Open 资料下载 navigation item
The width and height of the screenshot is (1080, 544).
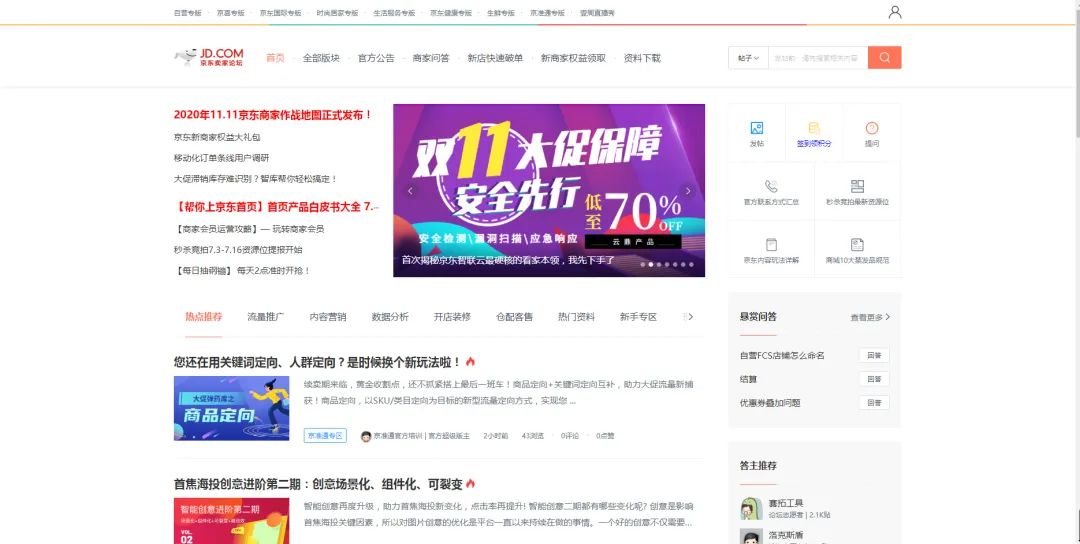[642, 58]
